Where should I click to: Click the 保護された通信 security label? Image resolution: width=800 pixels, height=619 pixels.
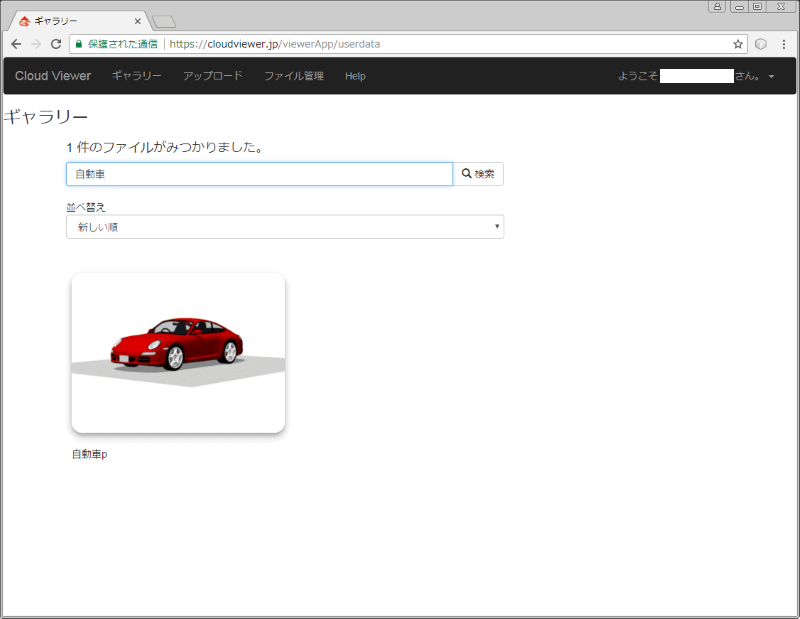(122, 44)
